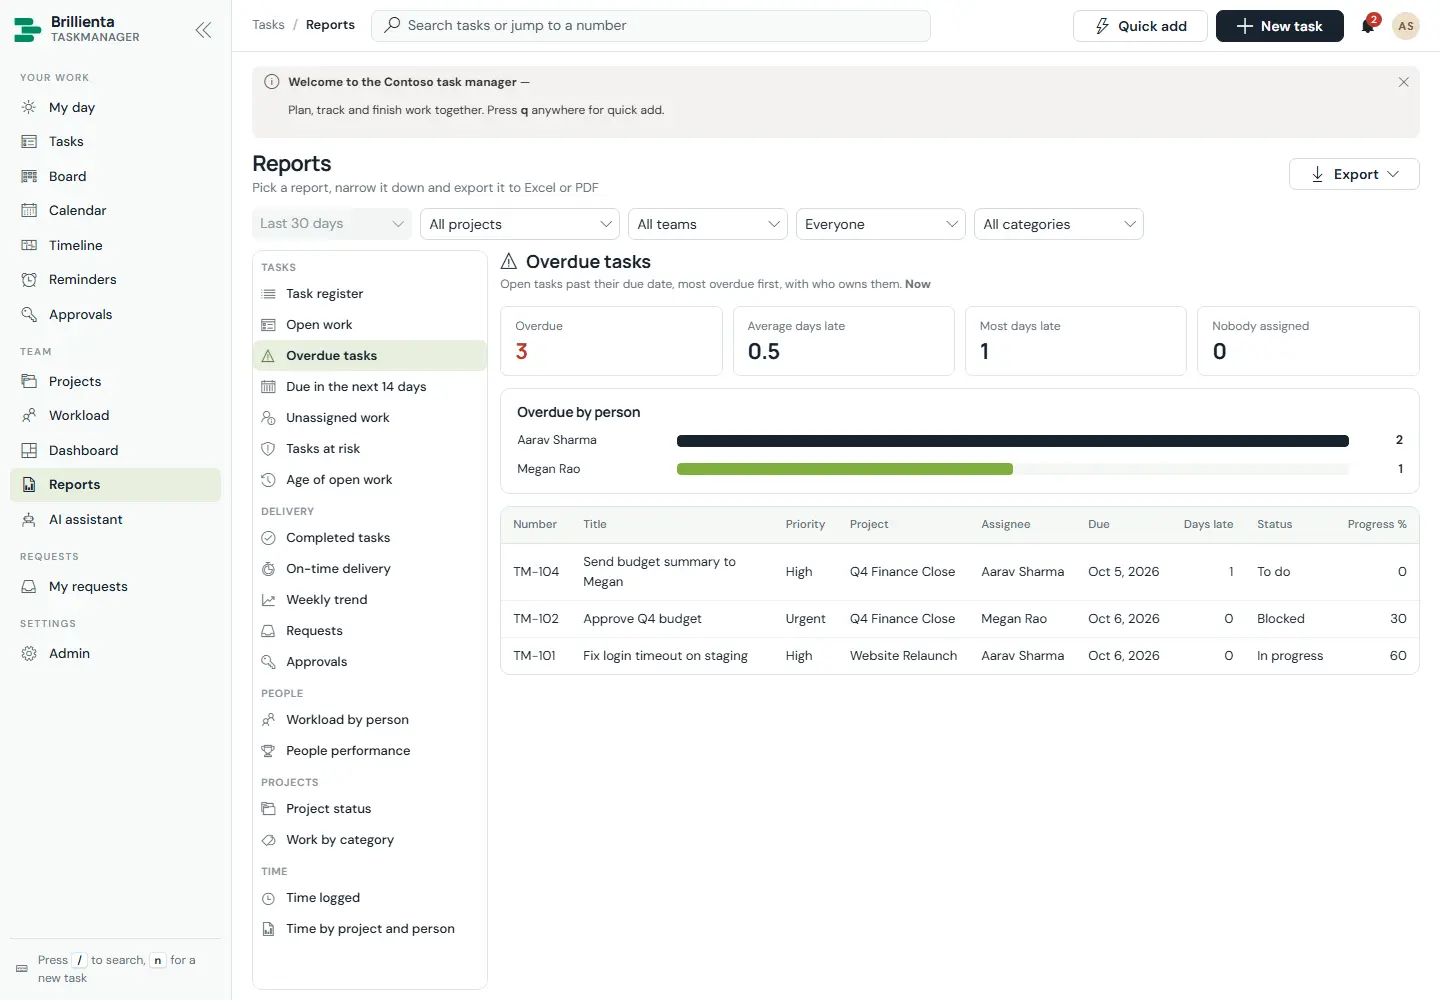This screenshot has height=1000, width=1440.
Task: Open Workload page
Action: tap(115, 415)
